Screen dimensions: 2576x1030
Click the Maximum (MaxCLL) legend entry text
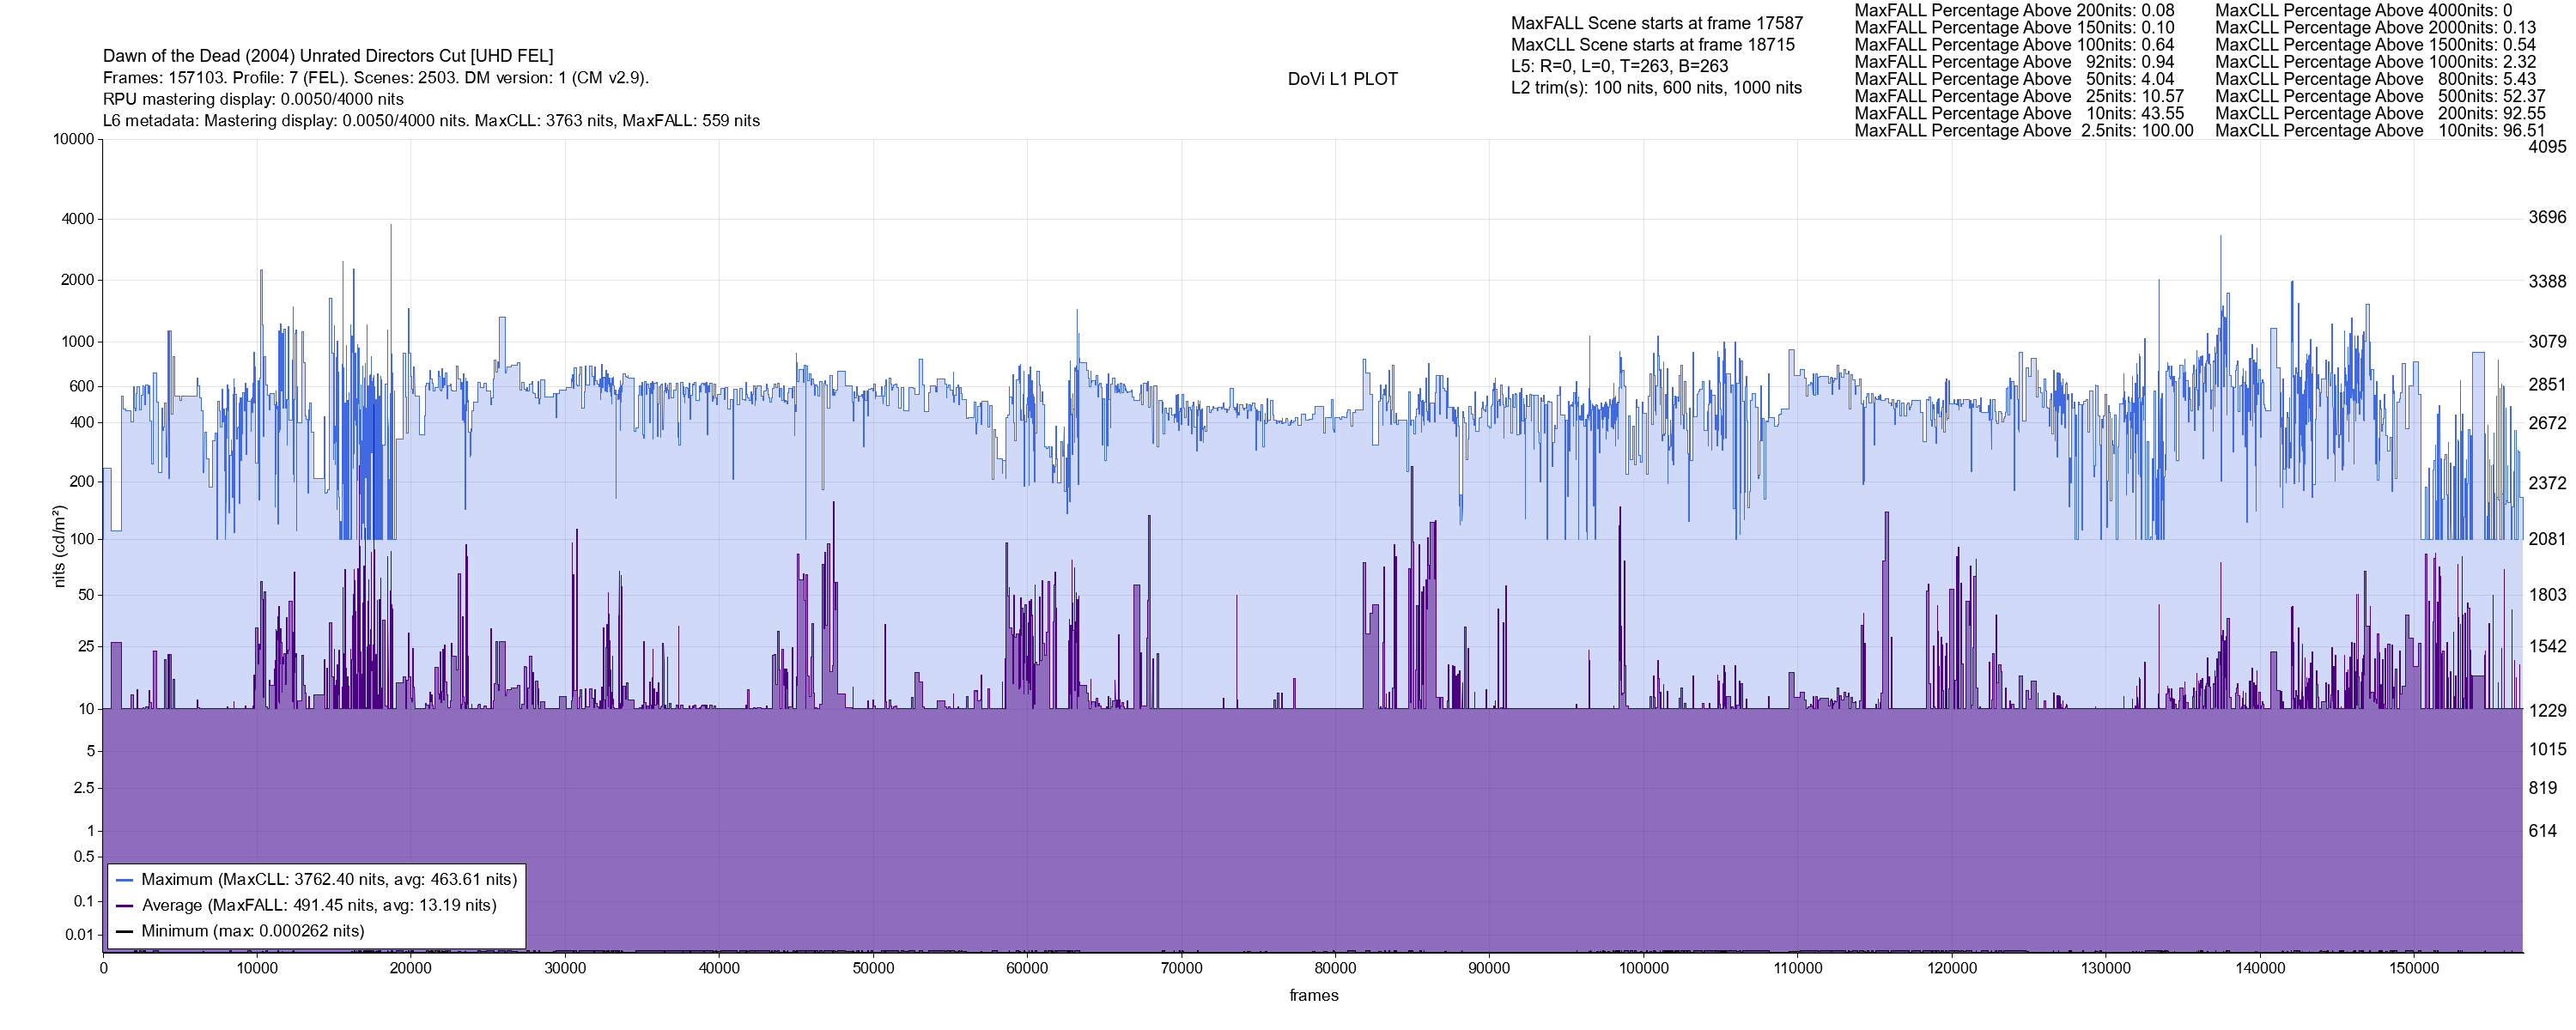(x=329, y=880)
